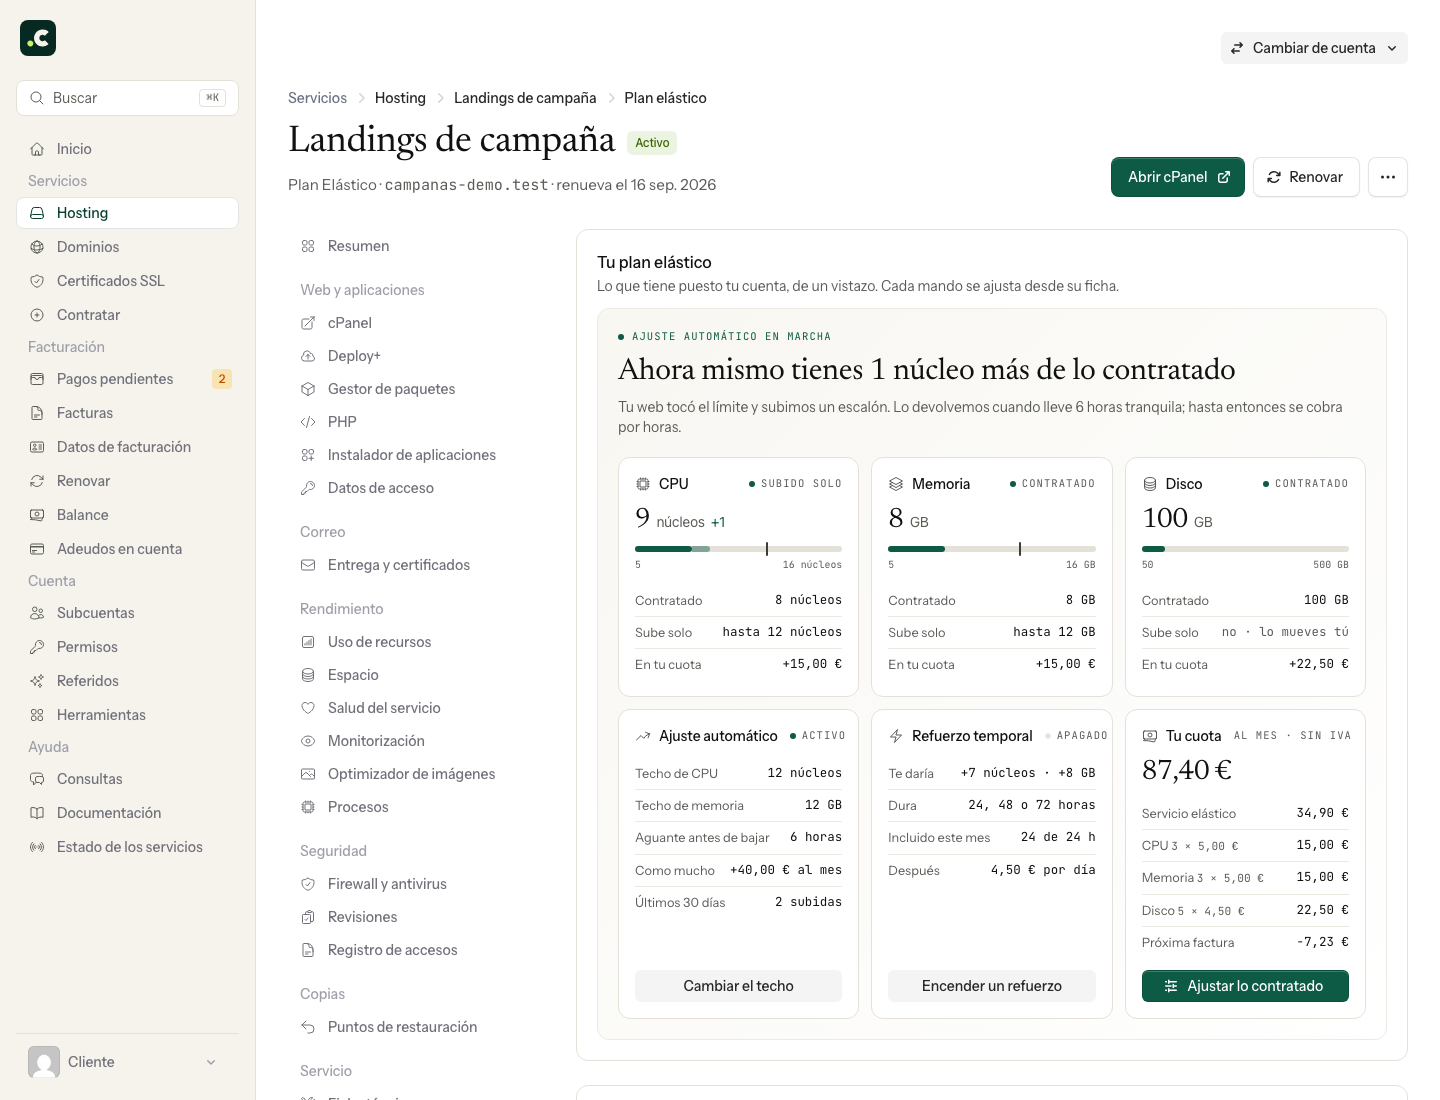Click the Puntos de restauración undo icon
1440x1100 pixels.
click(x=308, y=1027)
